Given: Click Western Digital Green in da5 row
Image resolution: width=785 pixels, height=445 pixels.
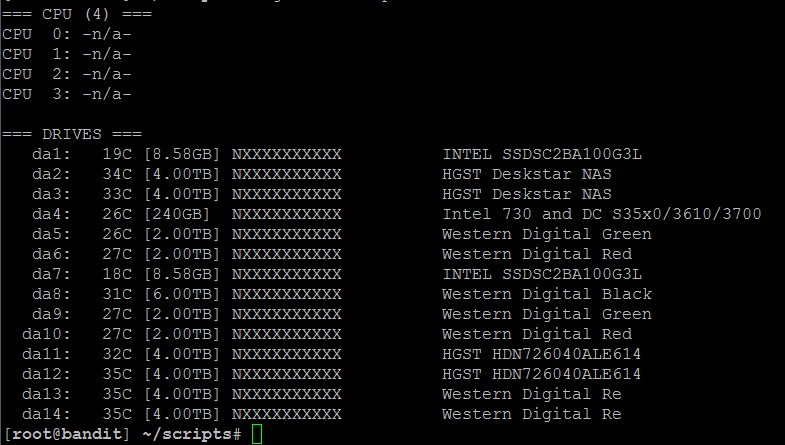Looking at the screenshot, I should point(547,234).
